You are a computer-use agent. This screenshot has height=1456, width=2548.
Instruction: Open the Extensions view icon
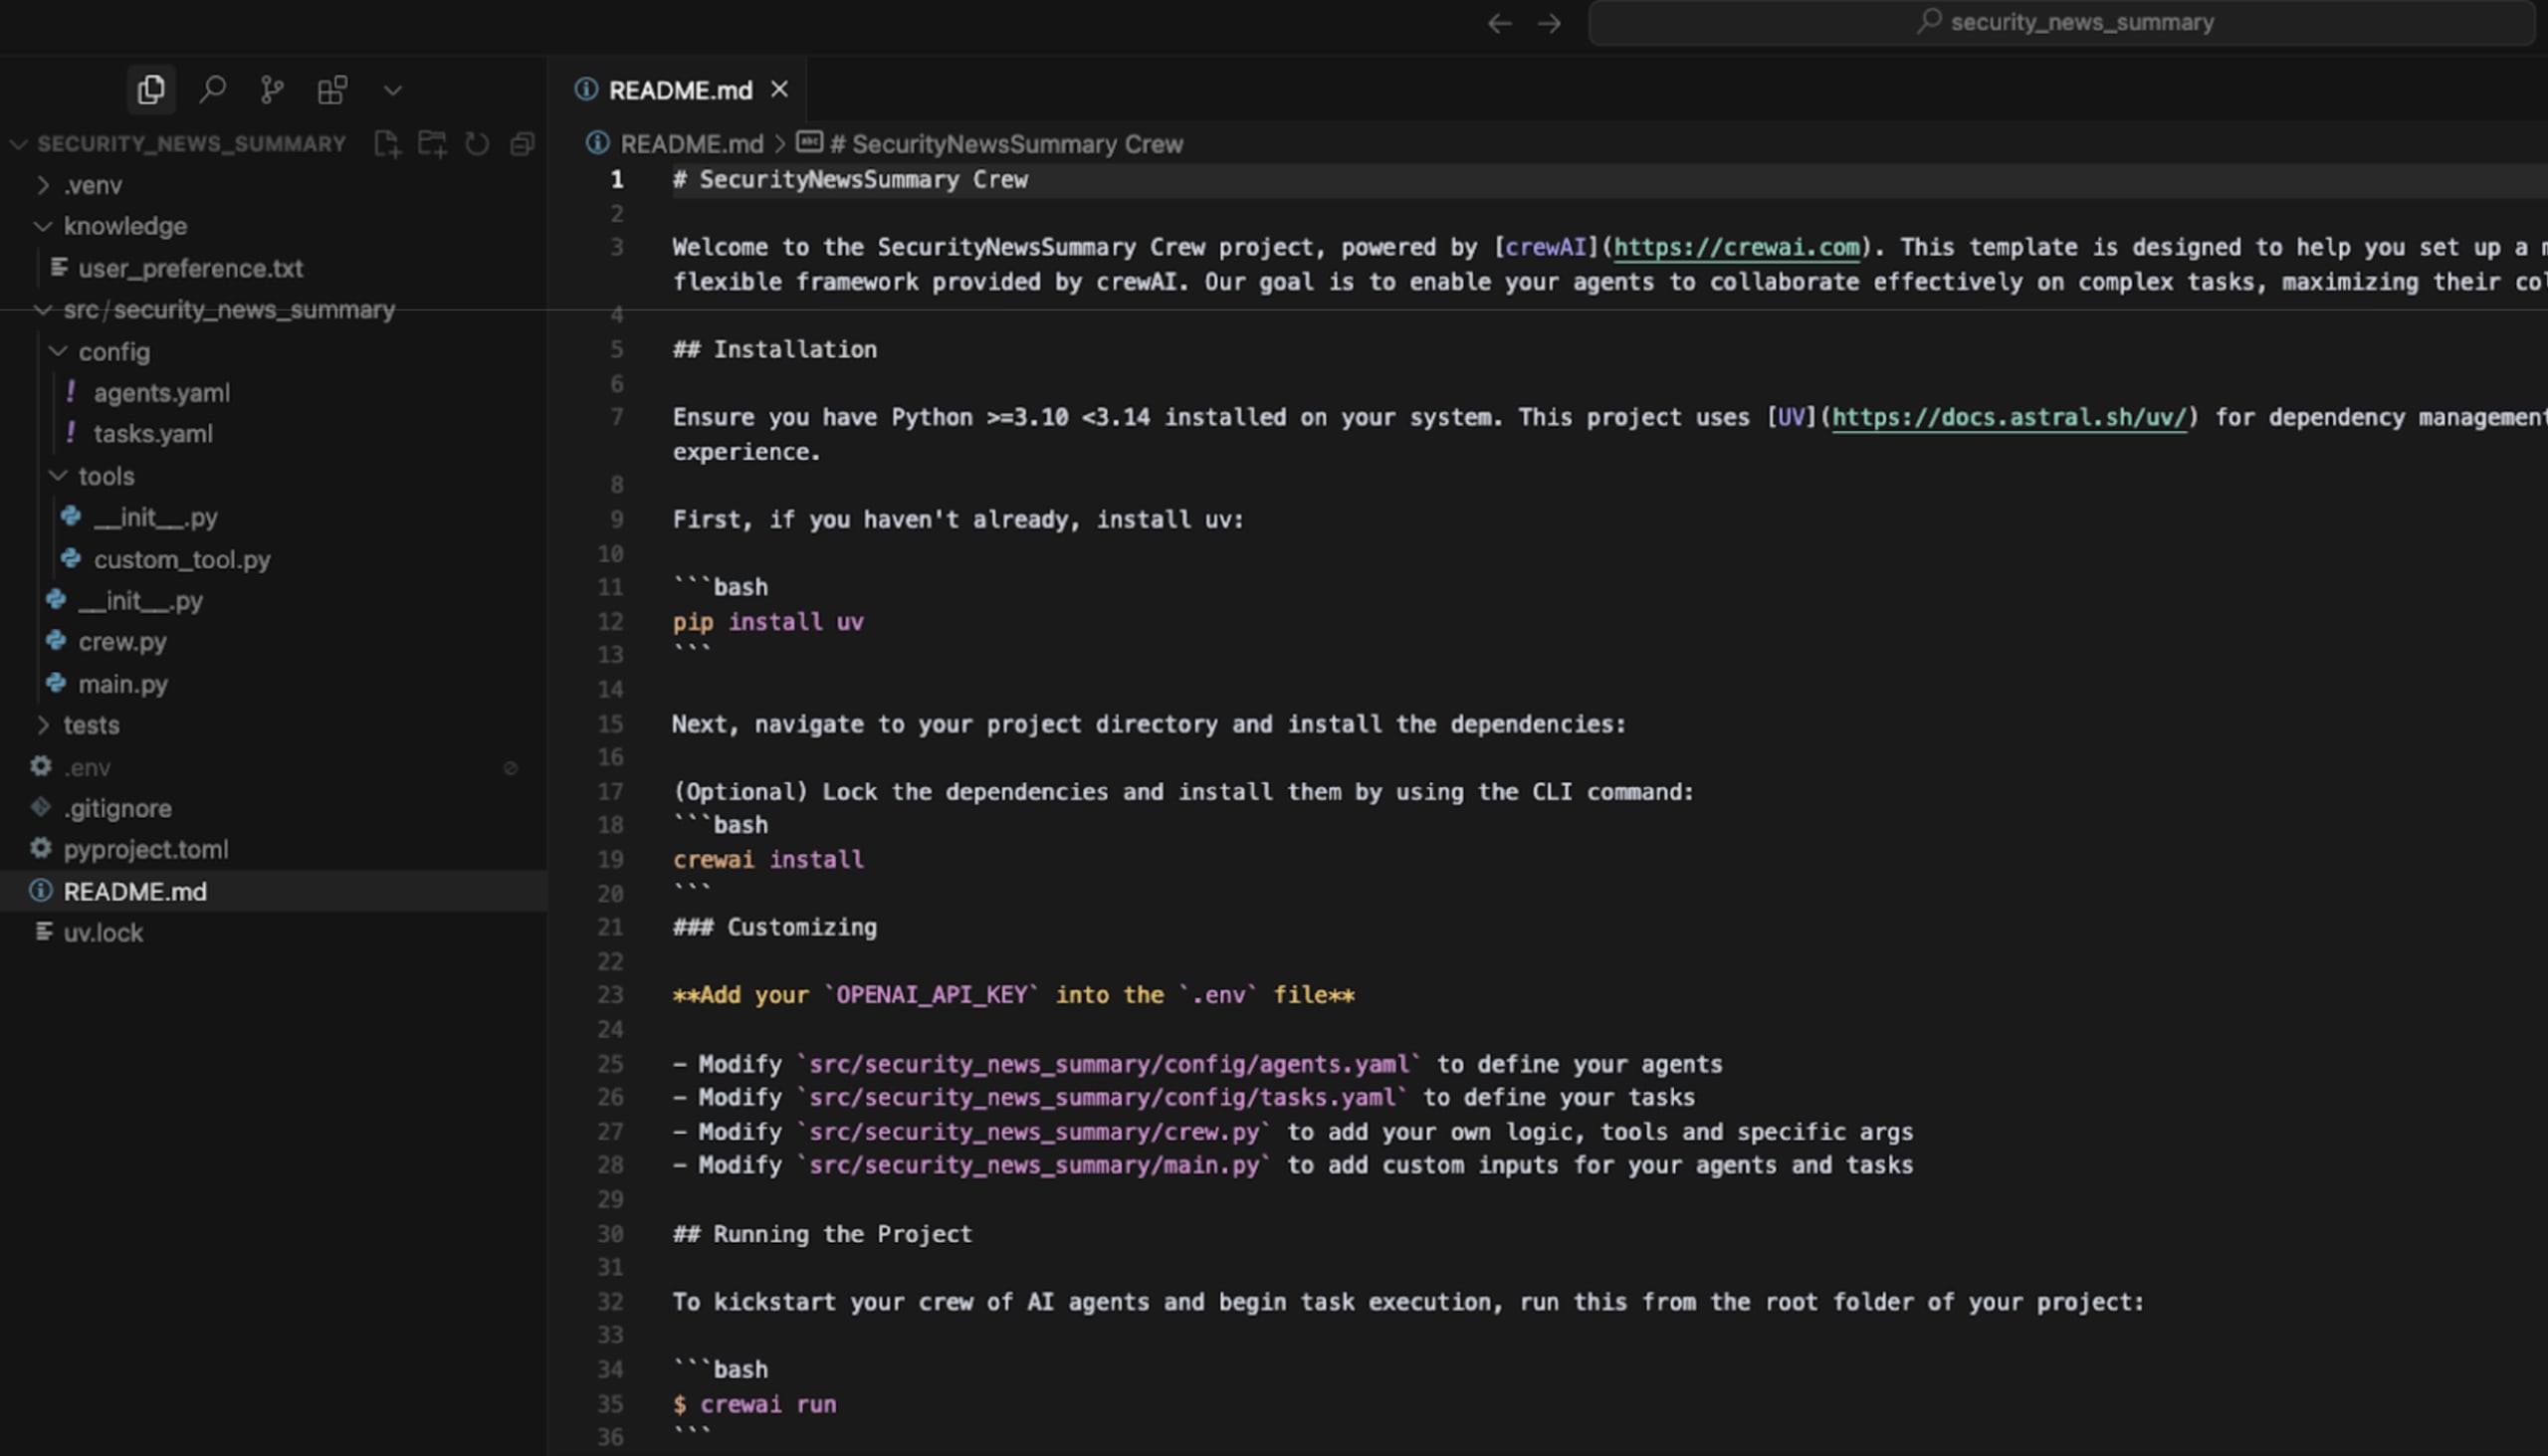332,90
